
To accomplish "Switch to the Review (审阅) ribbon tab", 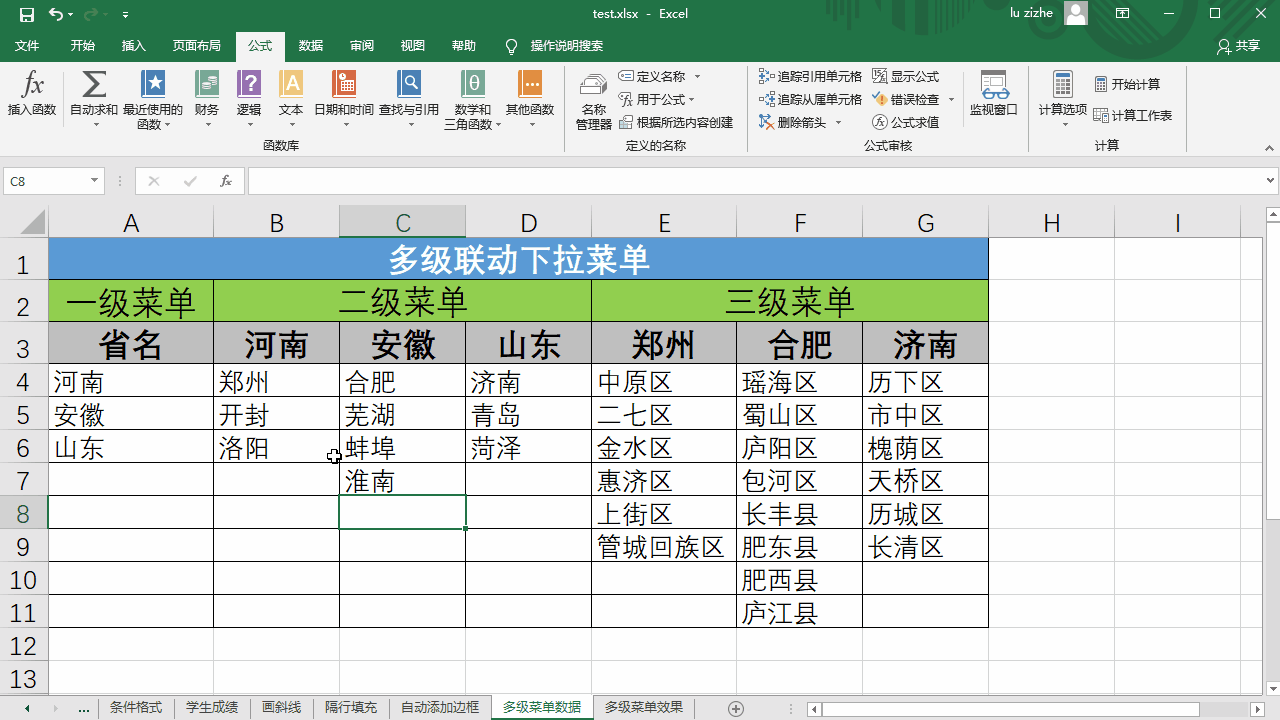I will point(362,46).
